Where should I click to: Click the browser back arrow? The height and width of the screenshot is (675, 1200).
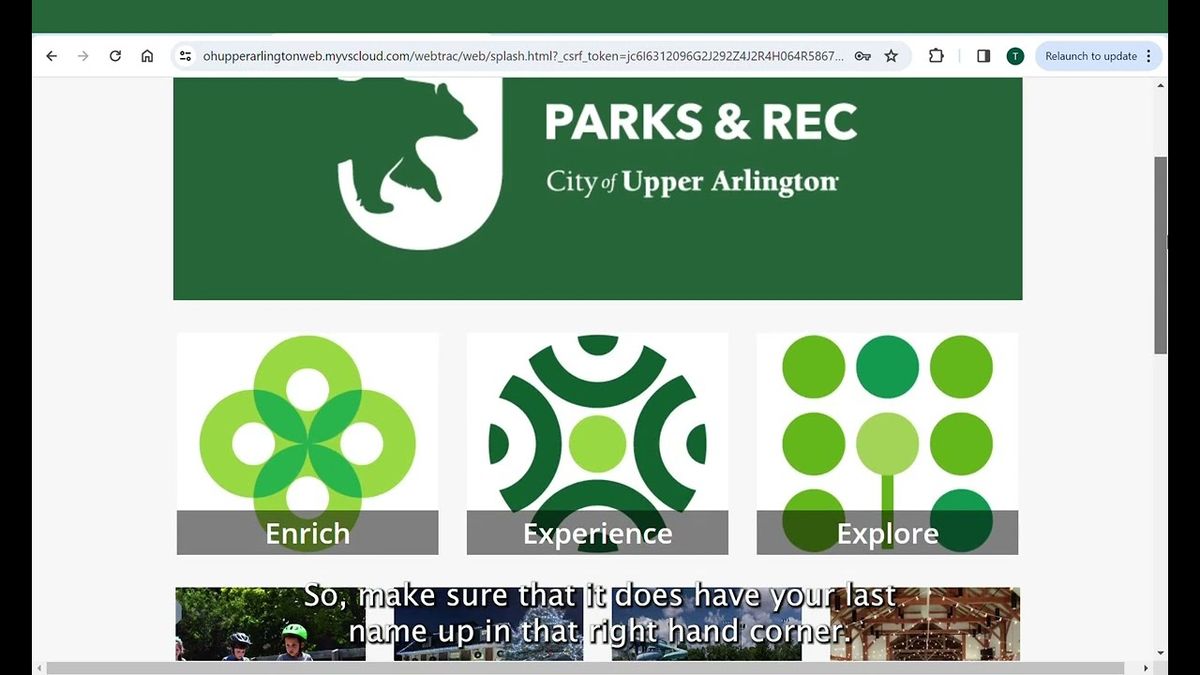coord(52,56)
